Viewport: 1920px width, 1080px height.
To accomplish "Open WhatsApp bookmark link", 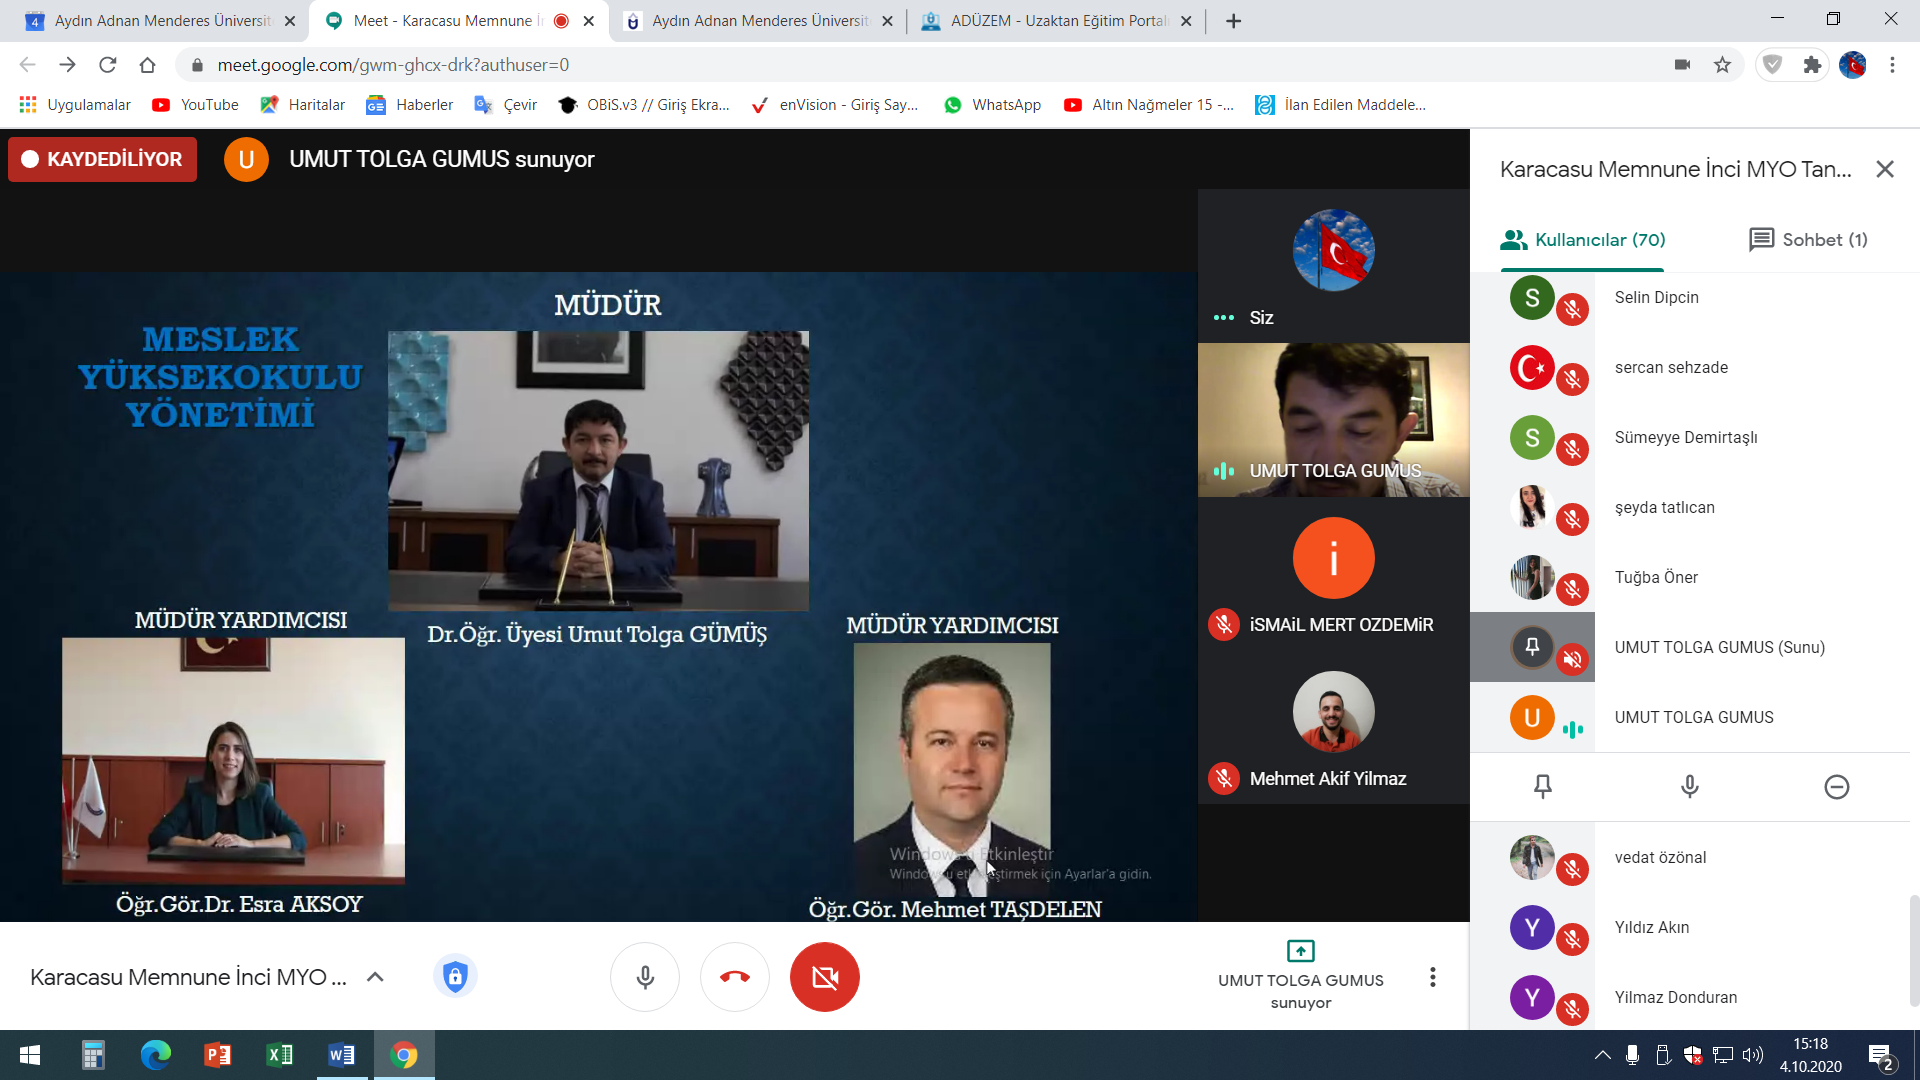I will (992, 105).
